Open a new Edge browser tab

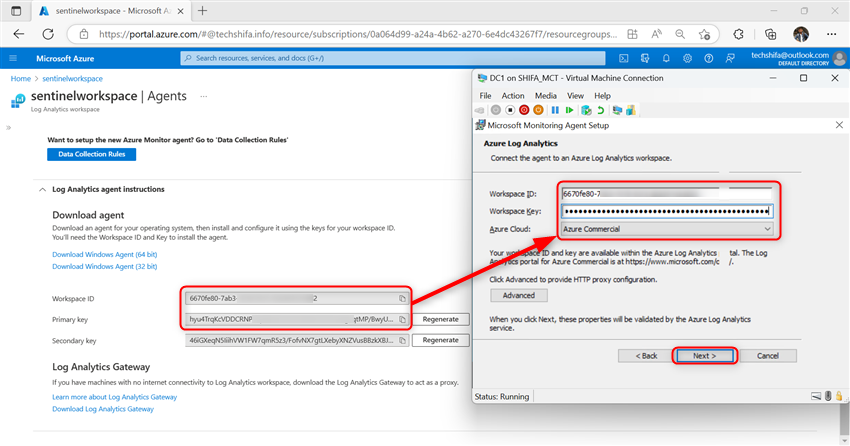202,11
